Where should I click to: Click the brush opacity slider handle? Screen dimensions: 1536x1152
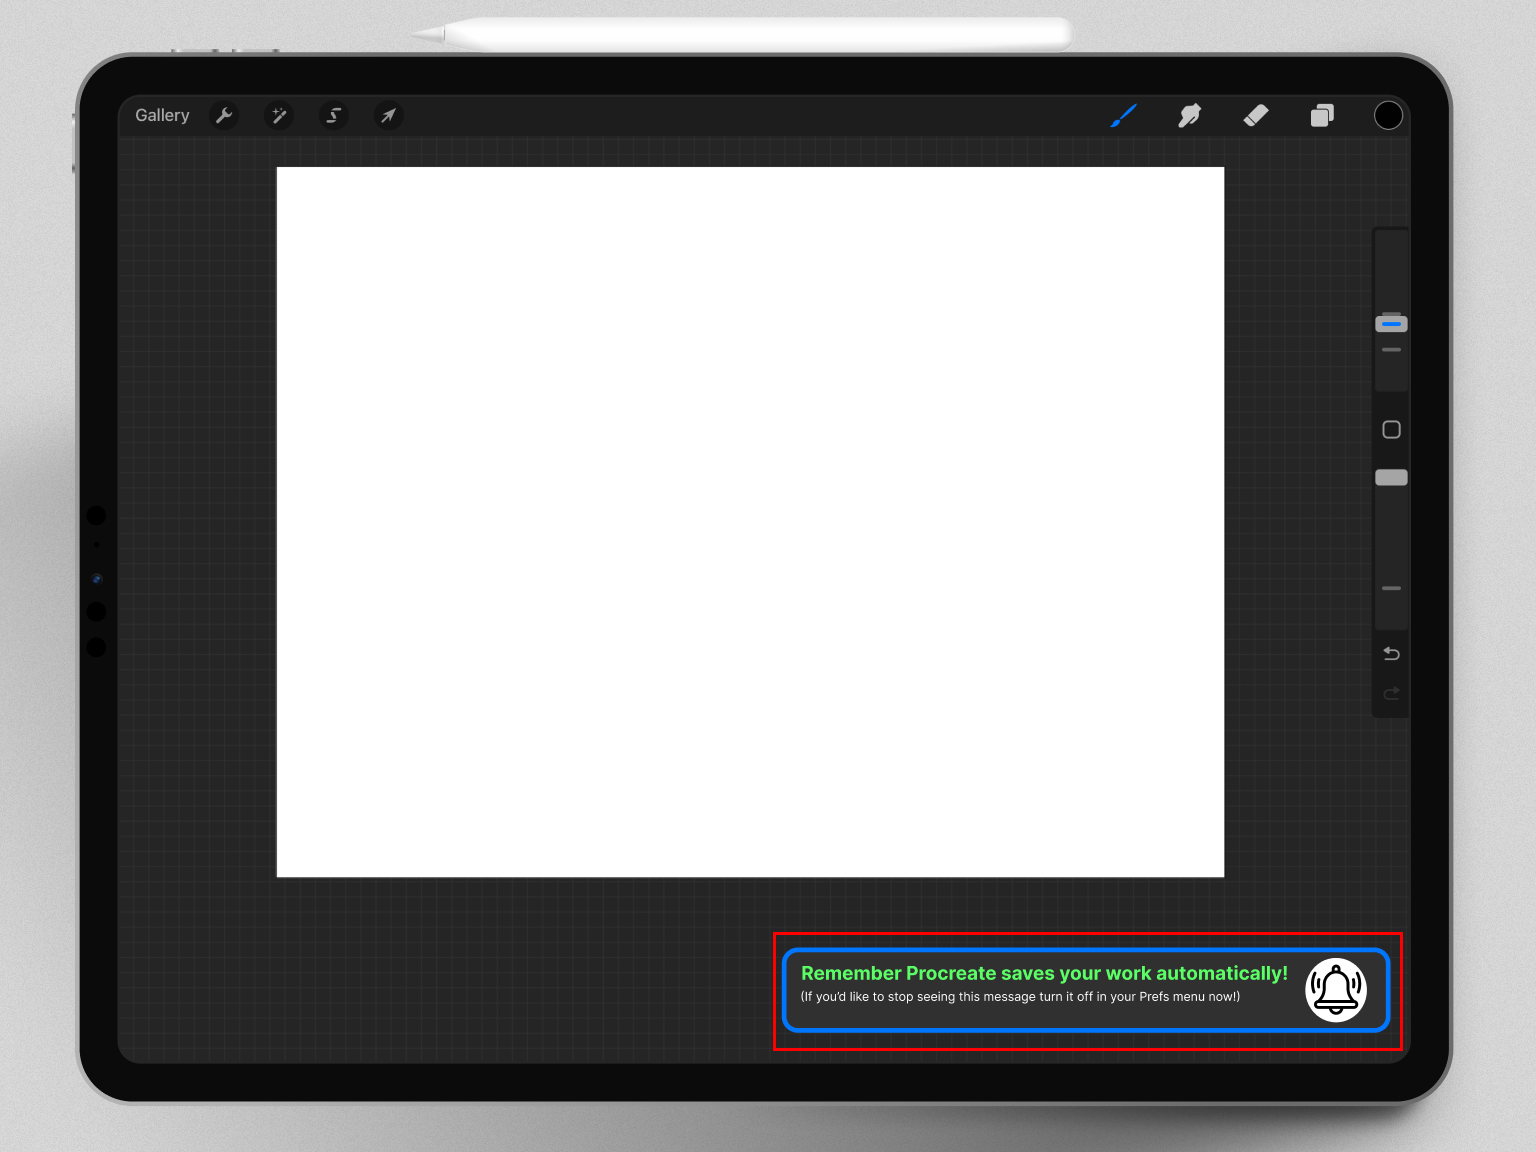click(x=1391, y=478)
